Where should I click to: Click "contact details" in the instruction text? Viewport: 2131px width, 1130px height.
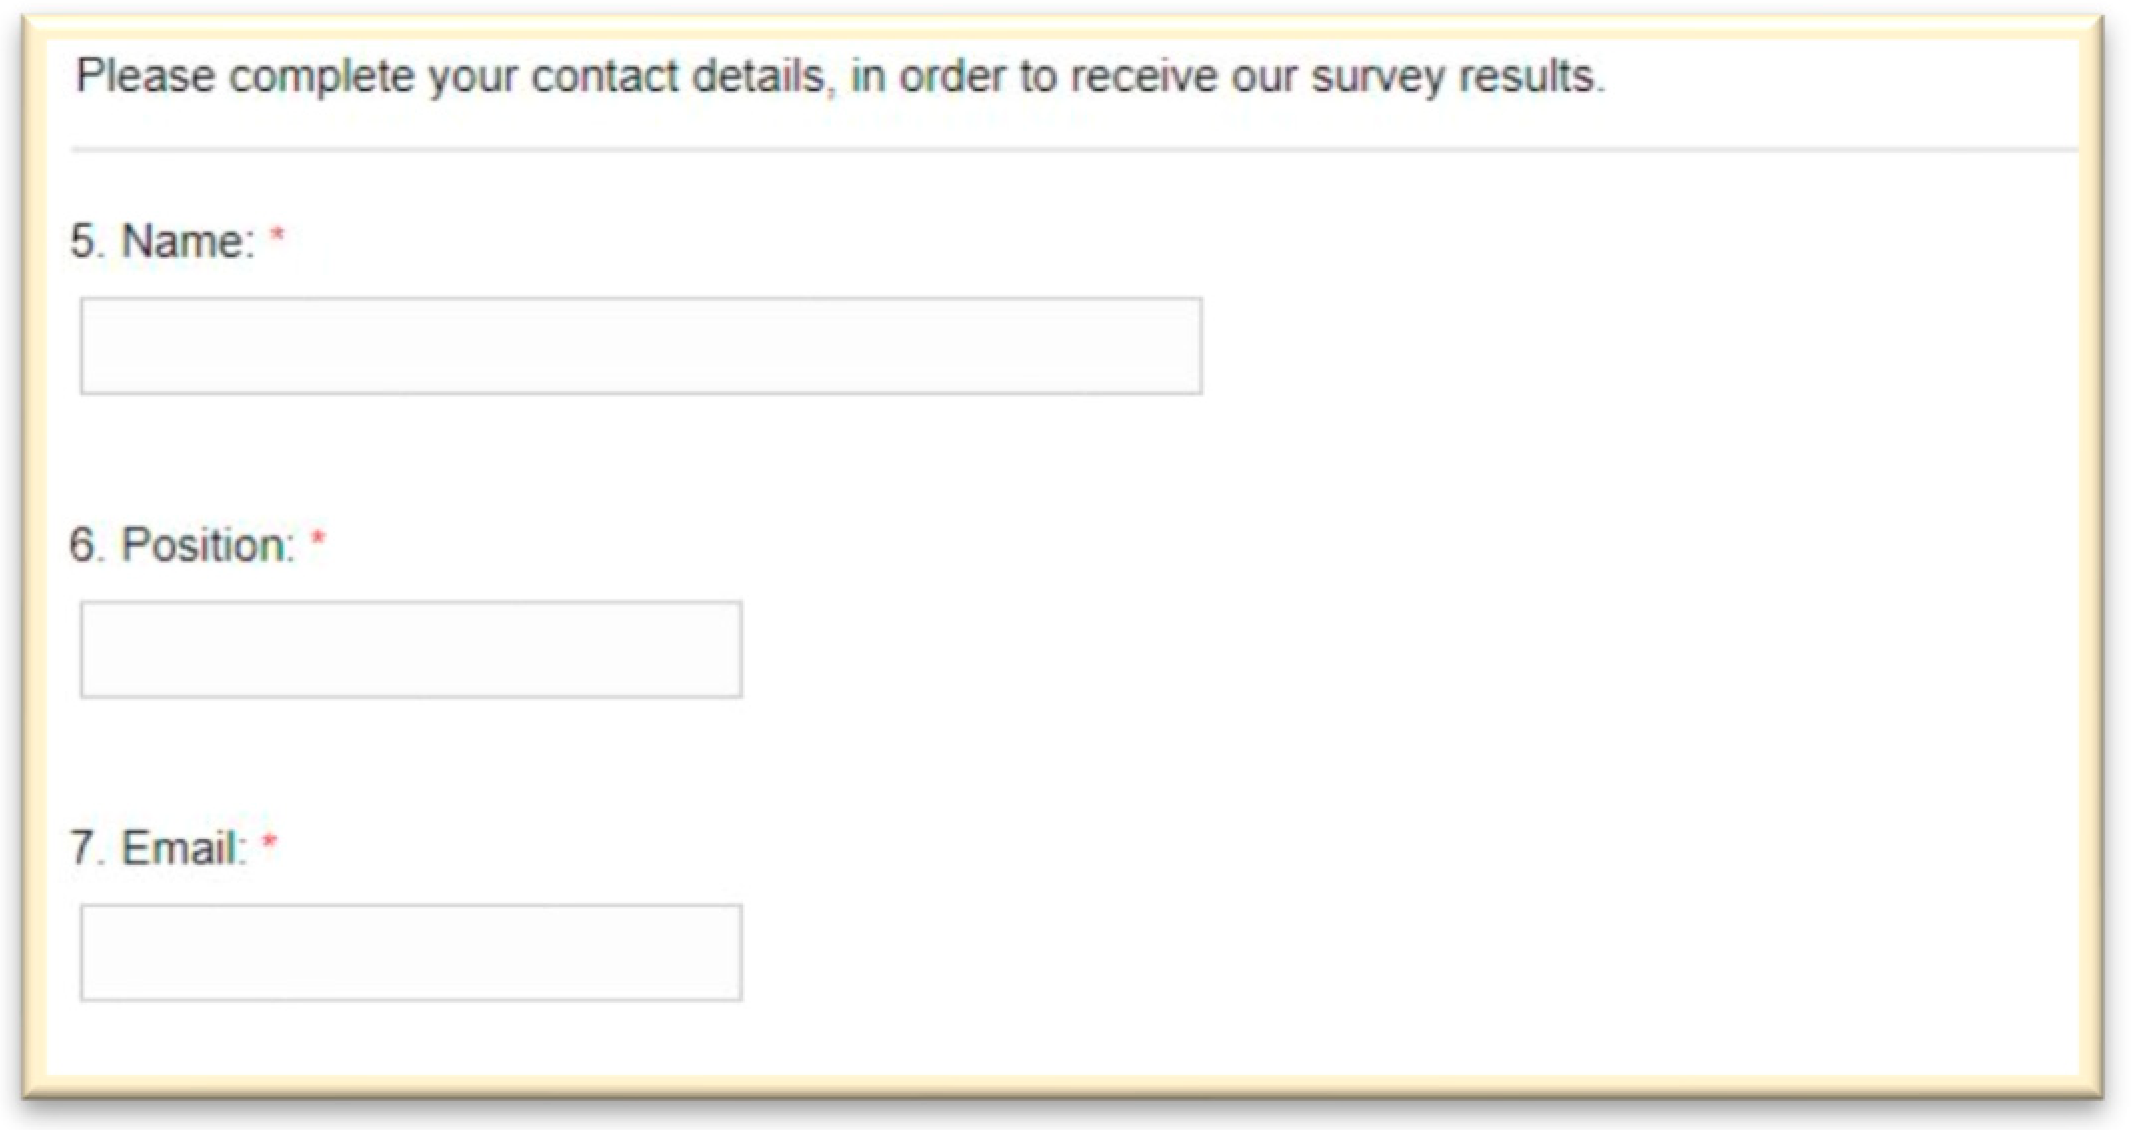678,76
